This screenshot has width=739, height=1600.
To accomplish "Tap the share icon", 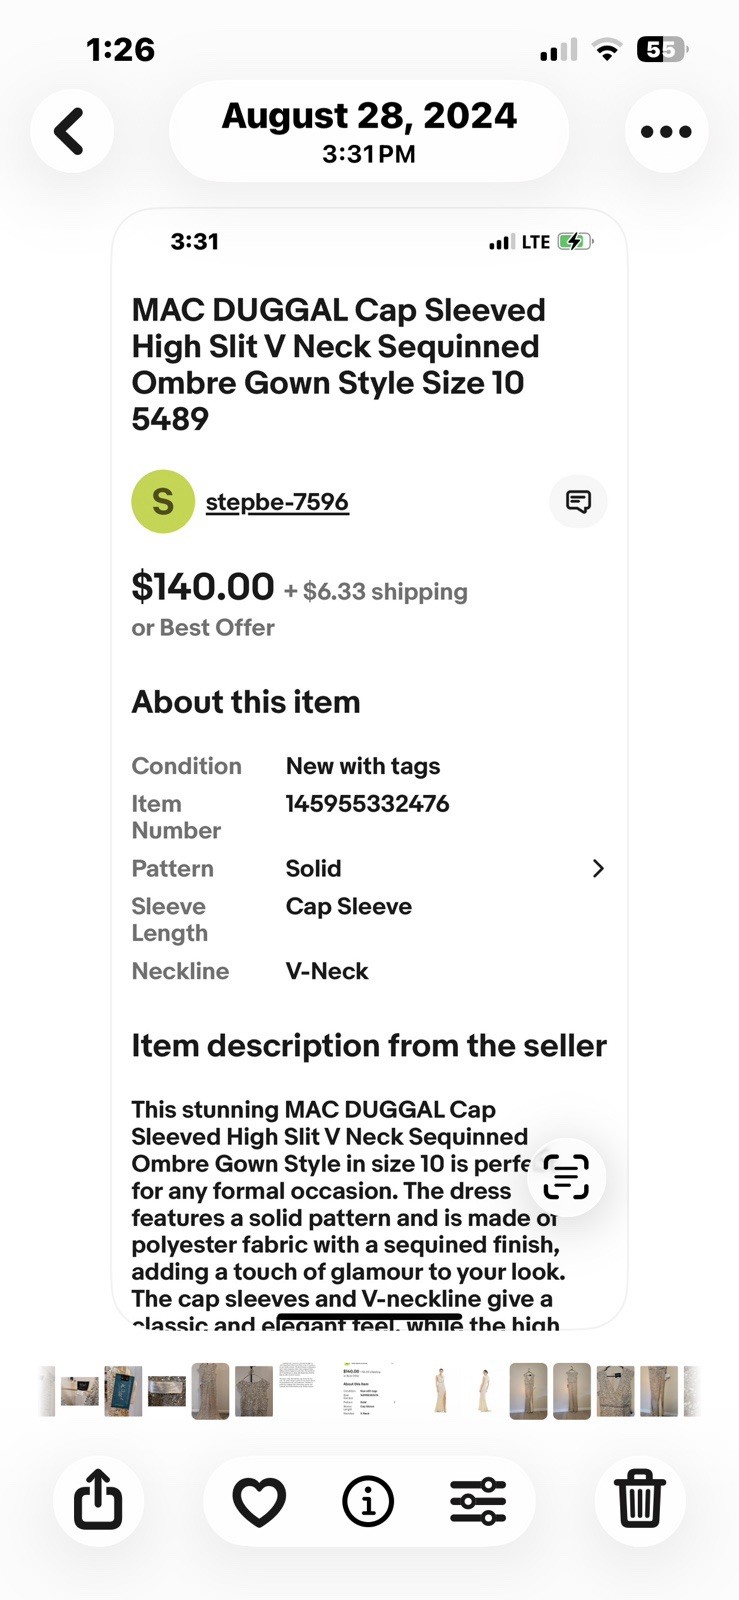I will (x=98, y=1500).
